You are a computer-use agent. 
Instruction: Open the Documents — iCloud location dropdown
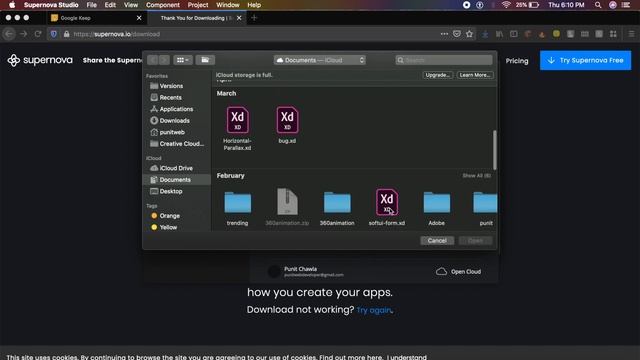tap(320, 60)
